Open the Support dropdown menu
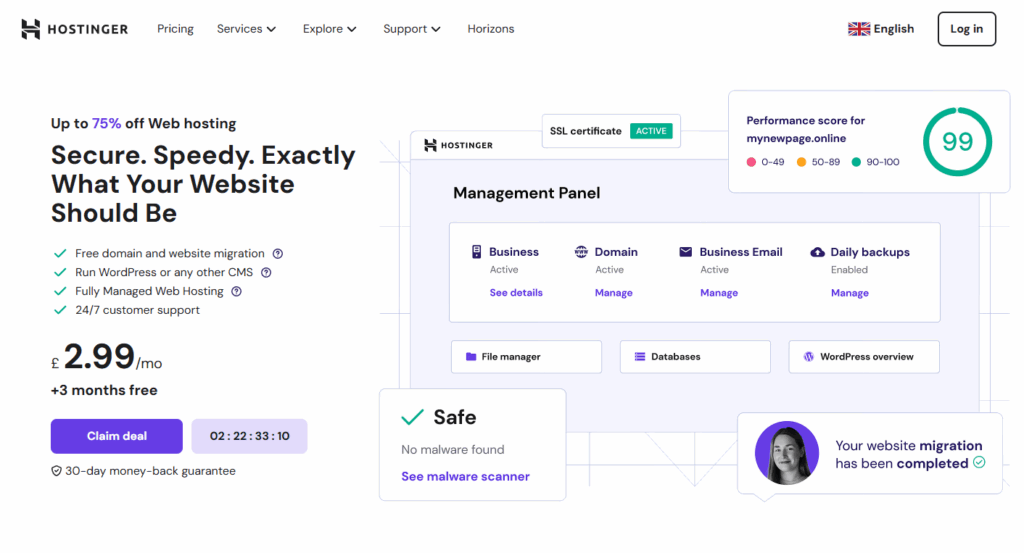The width and height of the screenshot is (1024, 553). tap(412, 29)
